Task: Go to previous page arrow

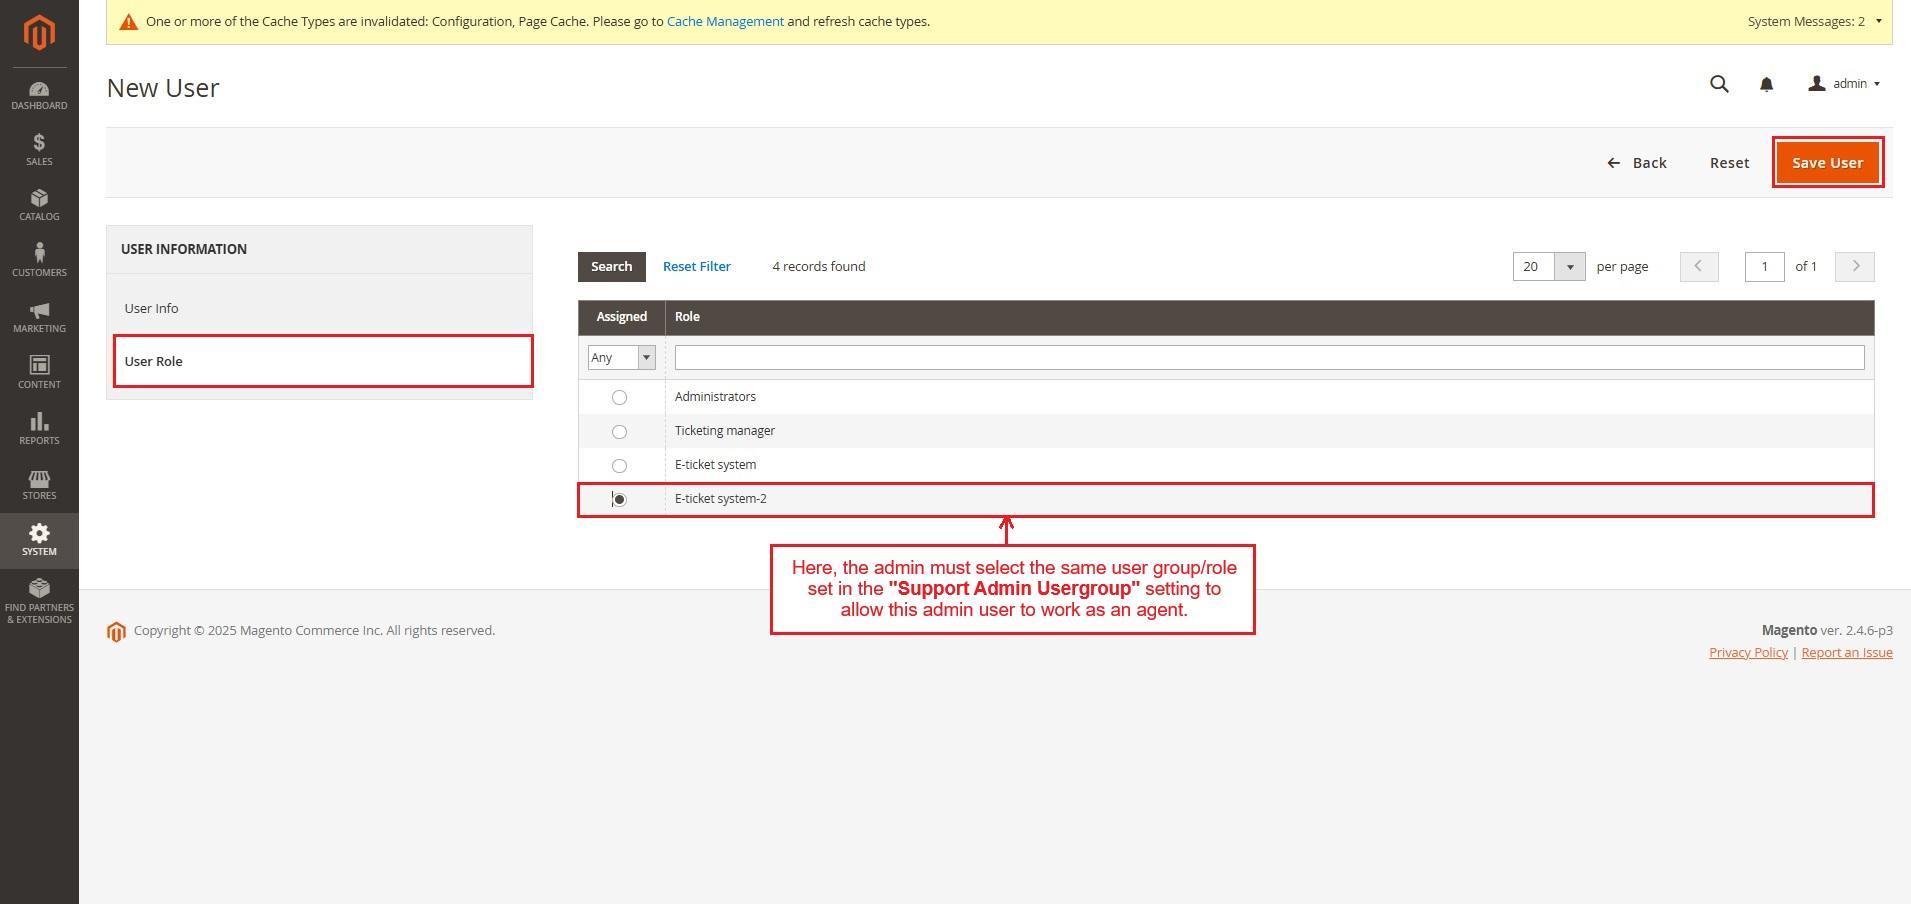Action: coord(1698,266)
